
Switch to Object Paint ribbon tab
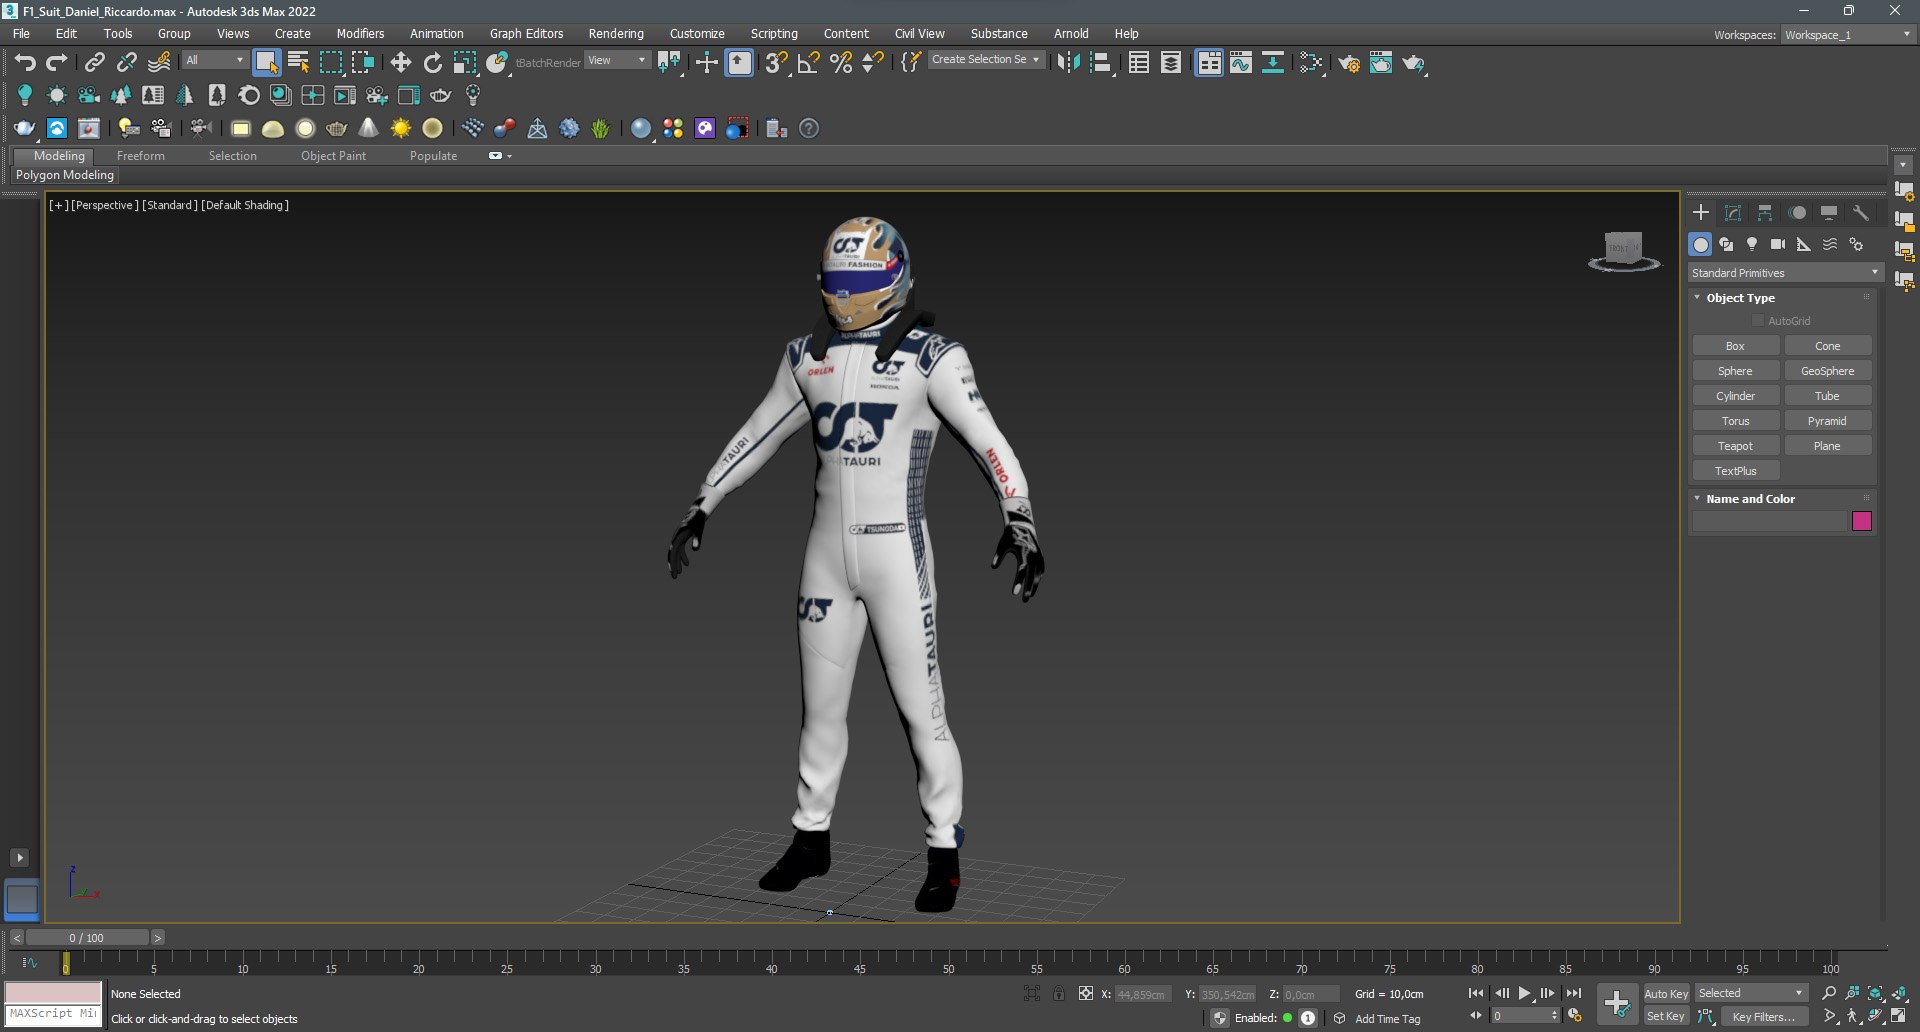[333, 156]
